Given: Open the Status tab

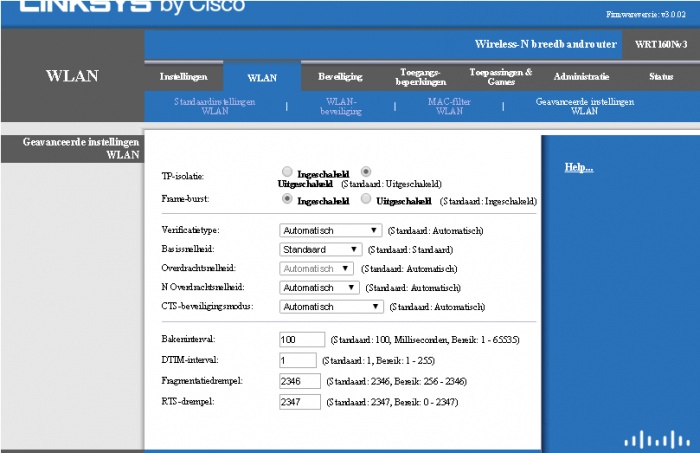Looking at the screenshot, I should 661,77.
